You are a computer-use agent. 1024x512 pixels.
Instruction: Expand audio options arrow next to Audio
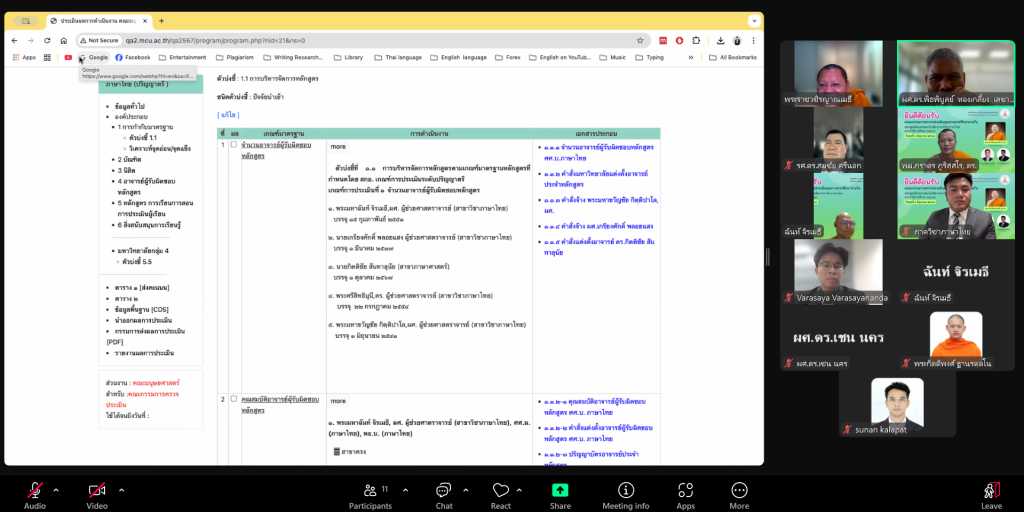tap(56, 490)
